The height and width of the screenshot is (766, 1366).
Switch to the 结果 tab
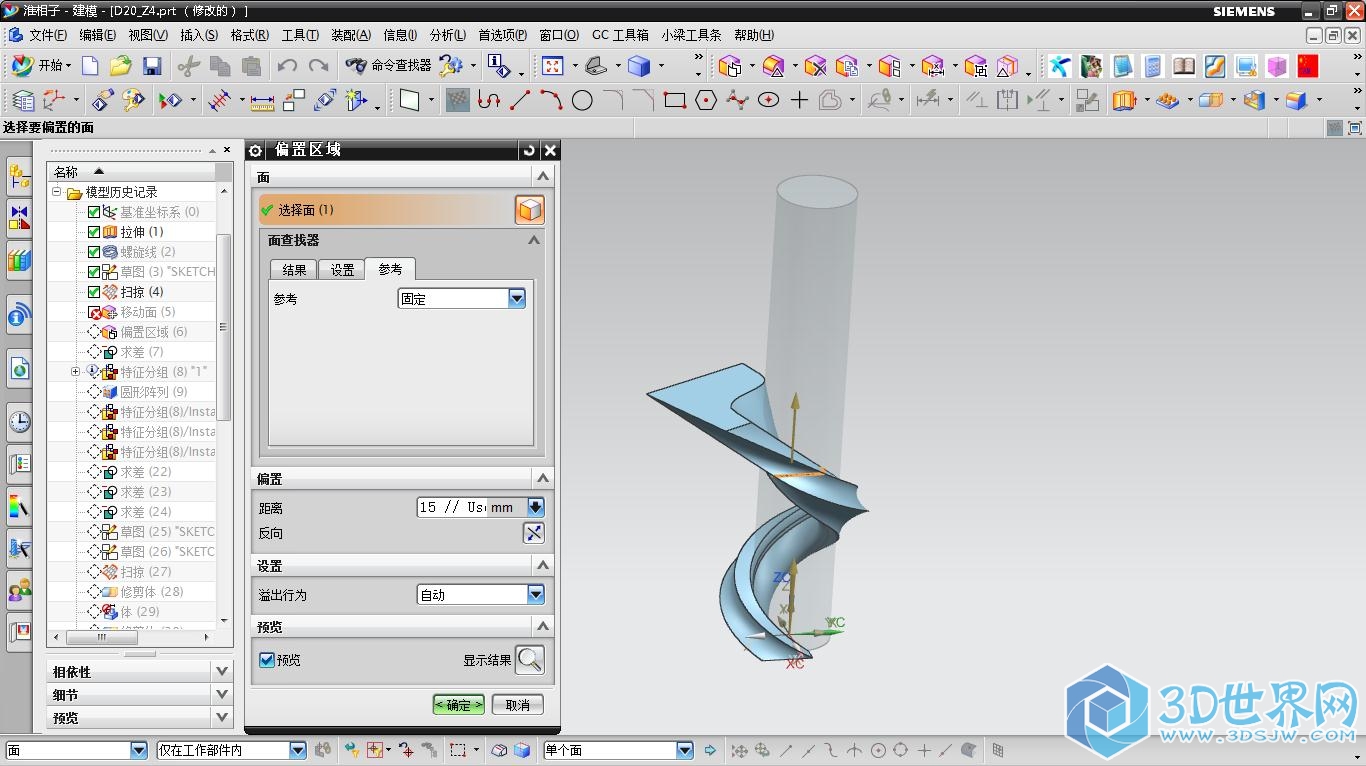click(x=294, y=270)
